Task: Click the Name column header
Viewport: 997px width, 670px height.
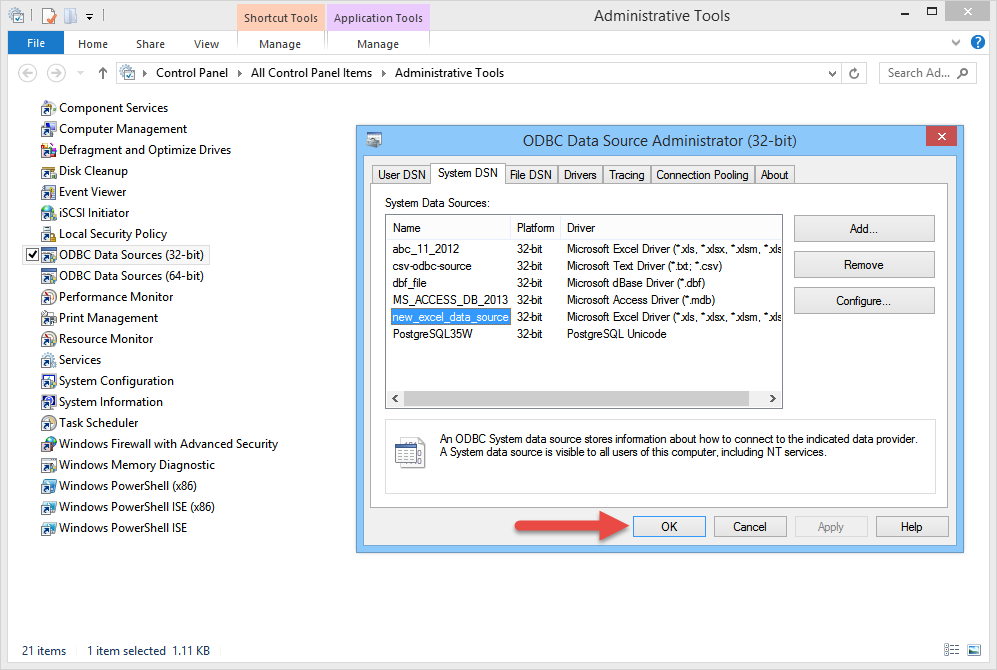Action: 448,228
